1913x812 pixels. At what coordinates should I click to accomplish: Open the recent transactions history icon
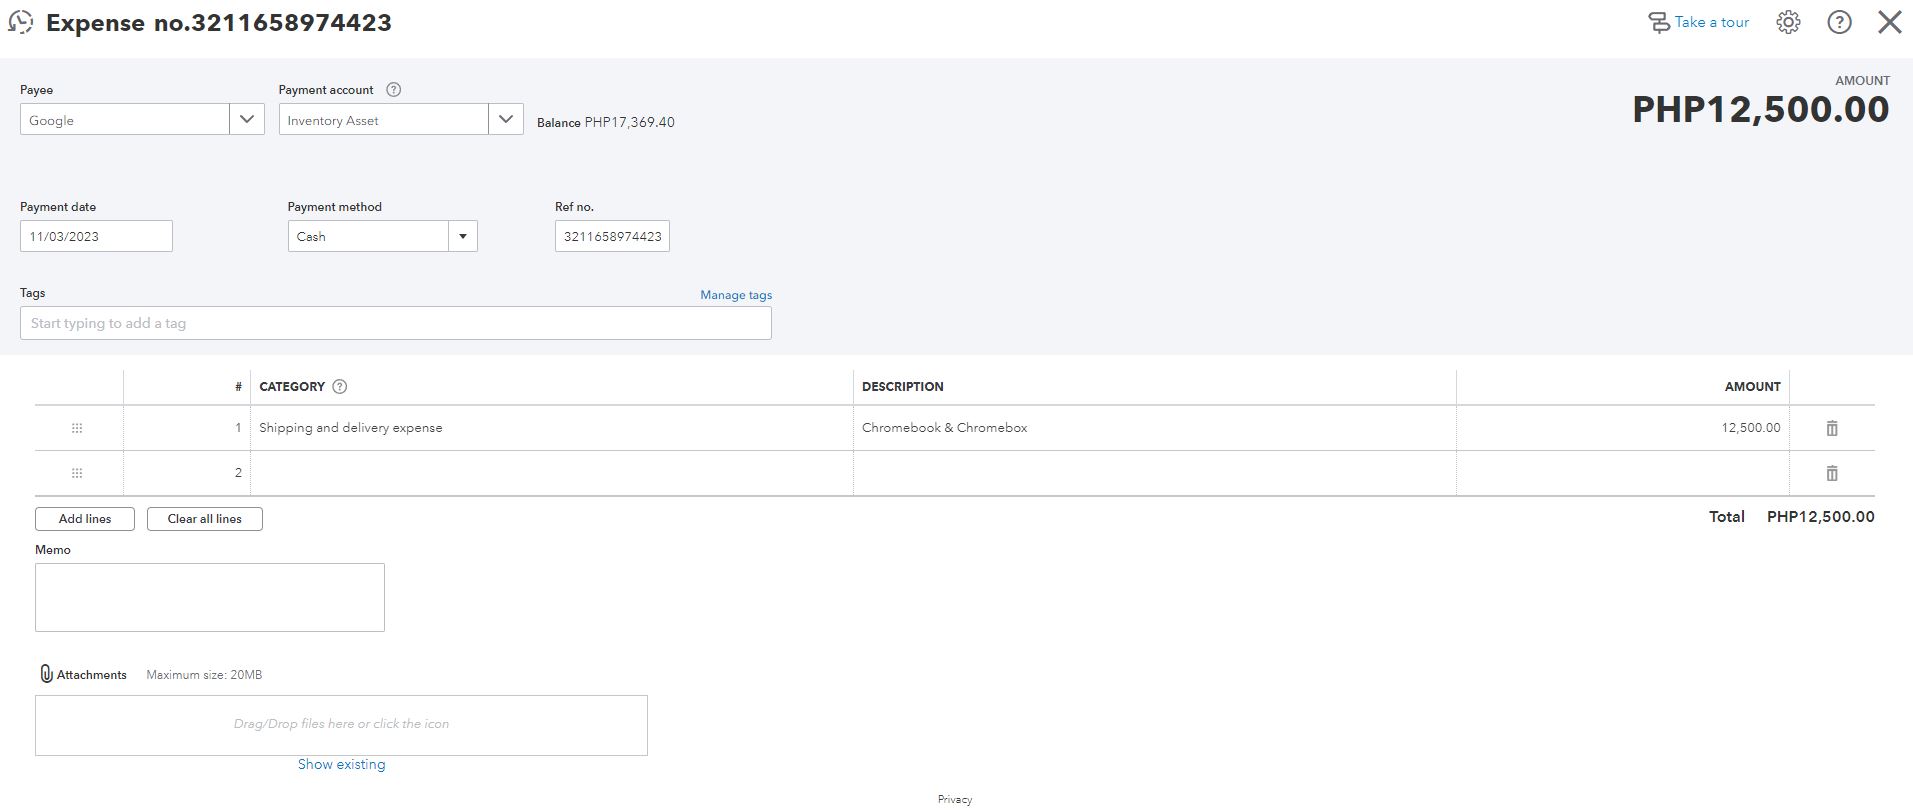(20, 22)
